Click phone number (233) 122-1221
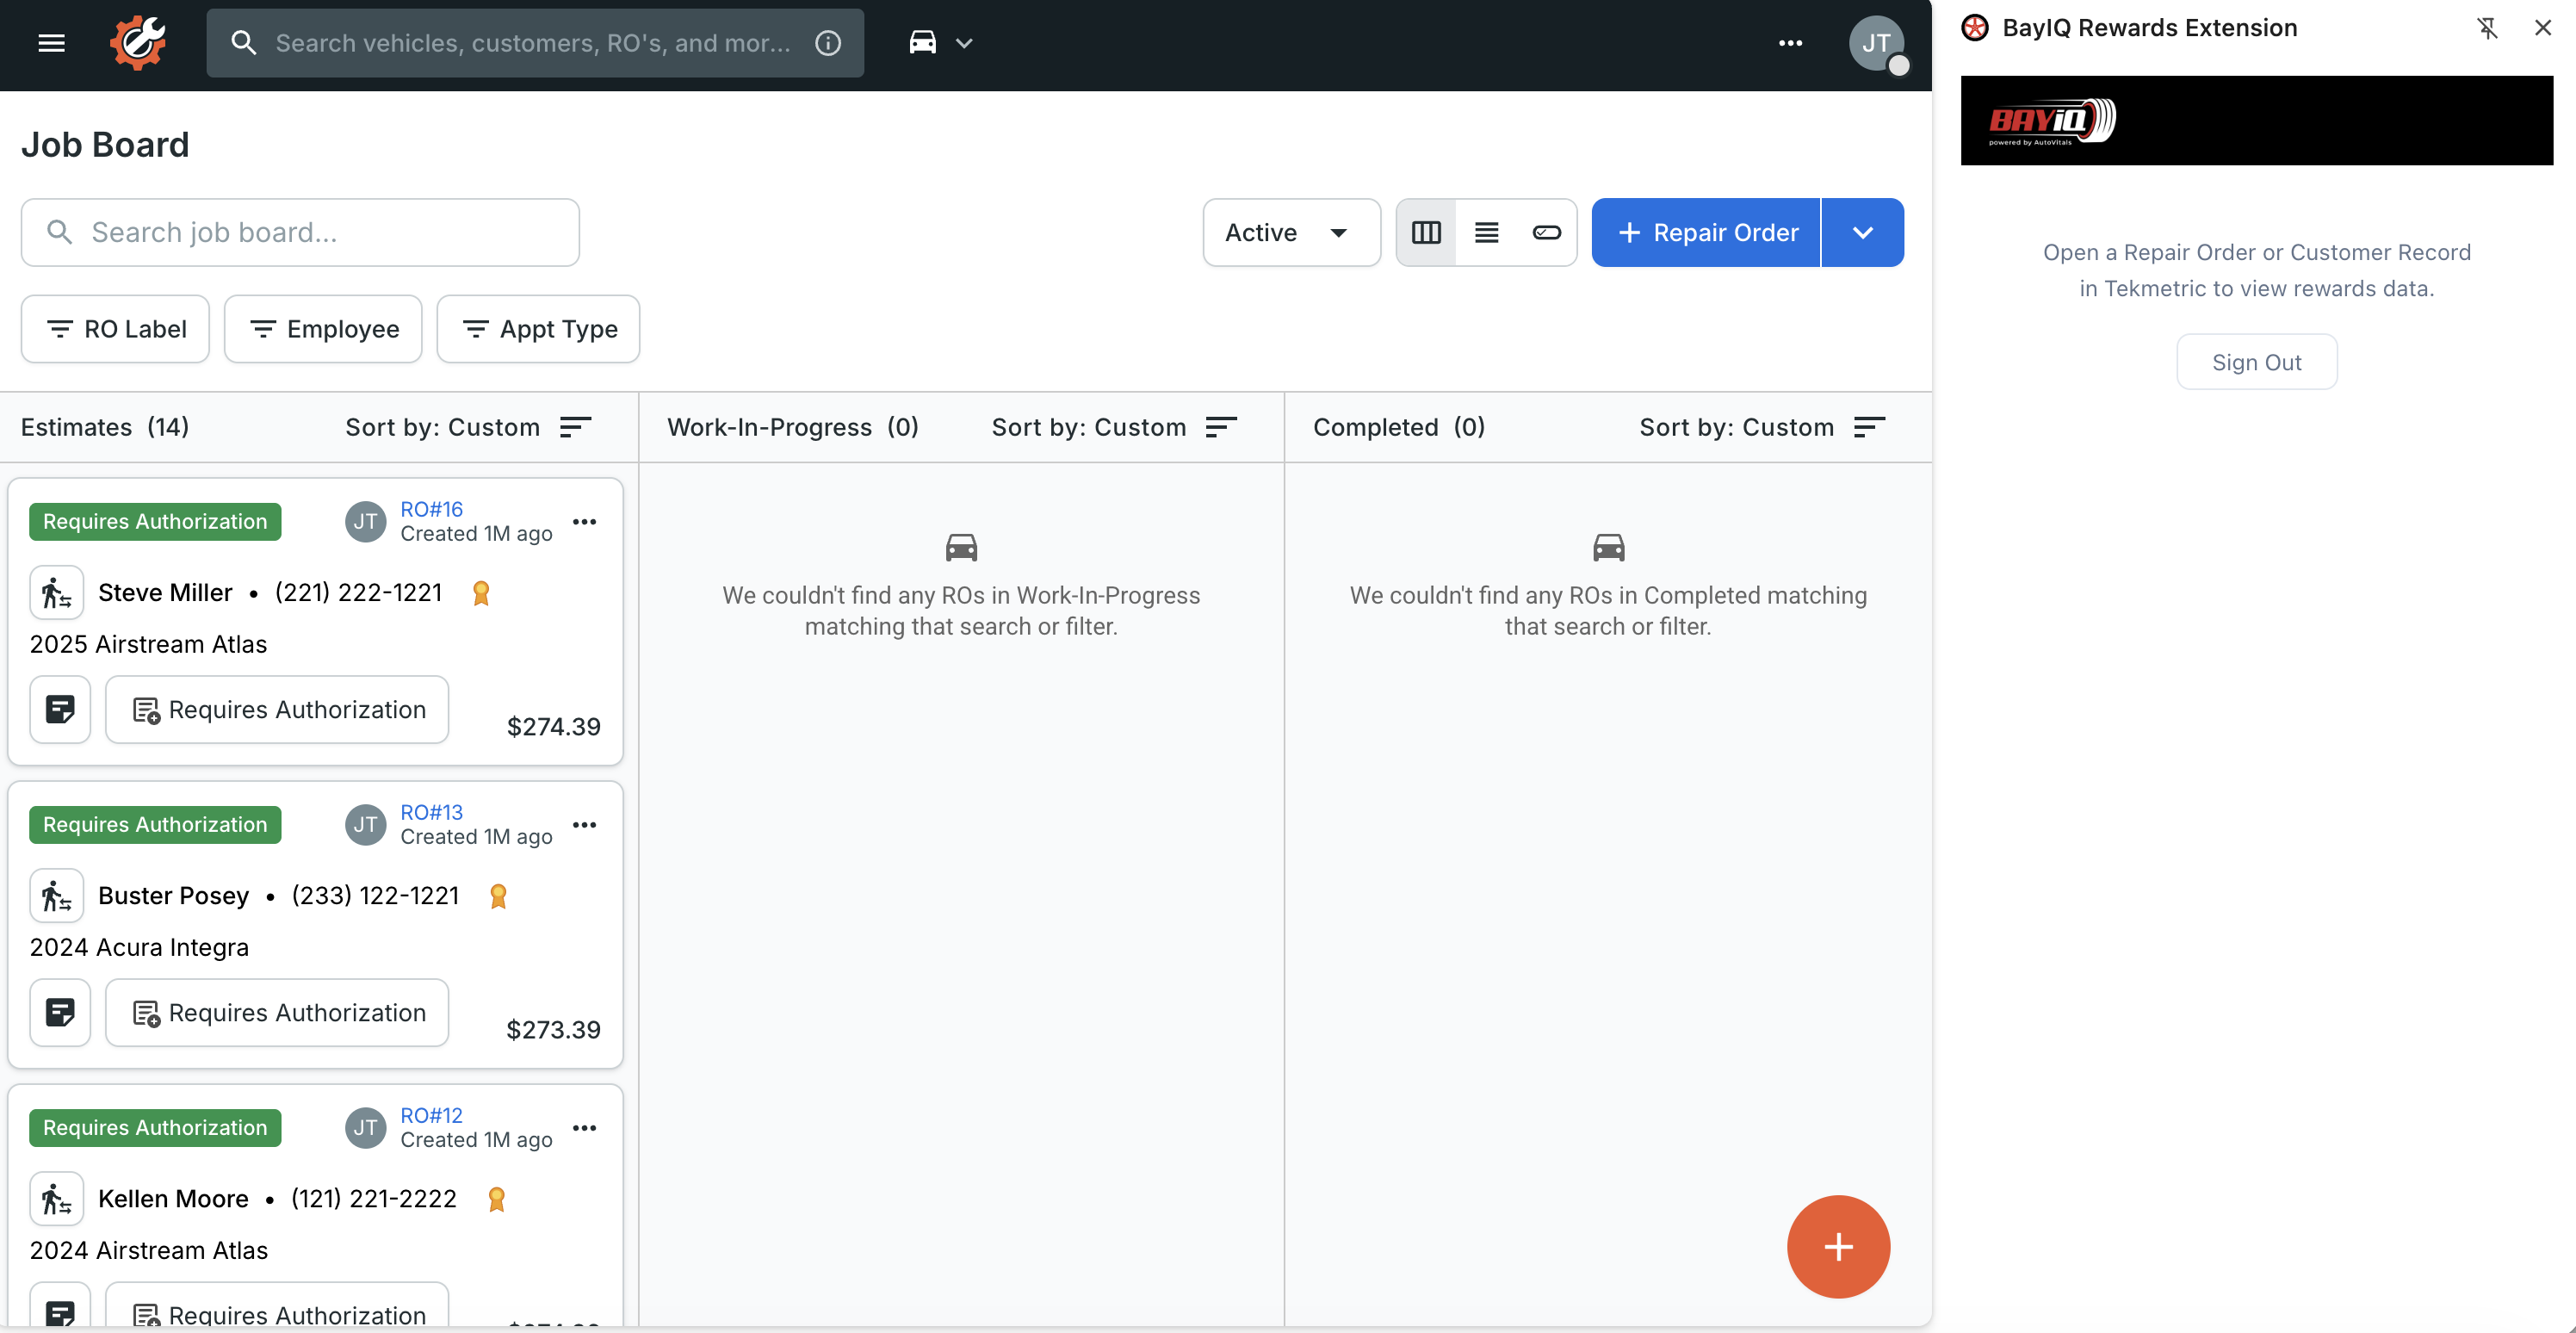The image size is (2576, 1333). 375,896
